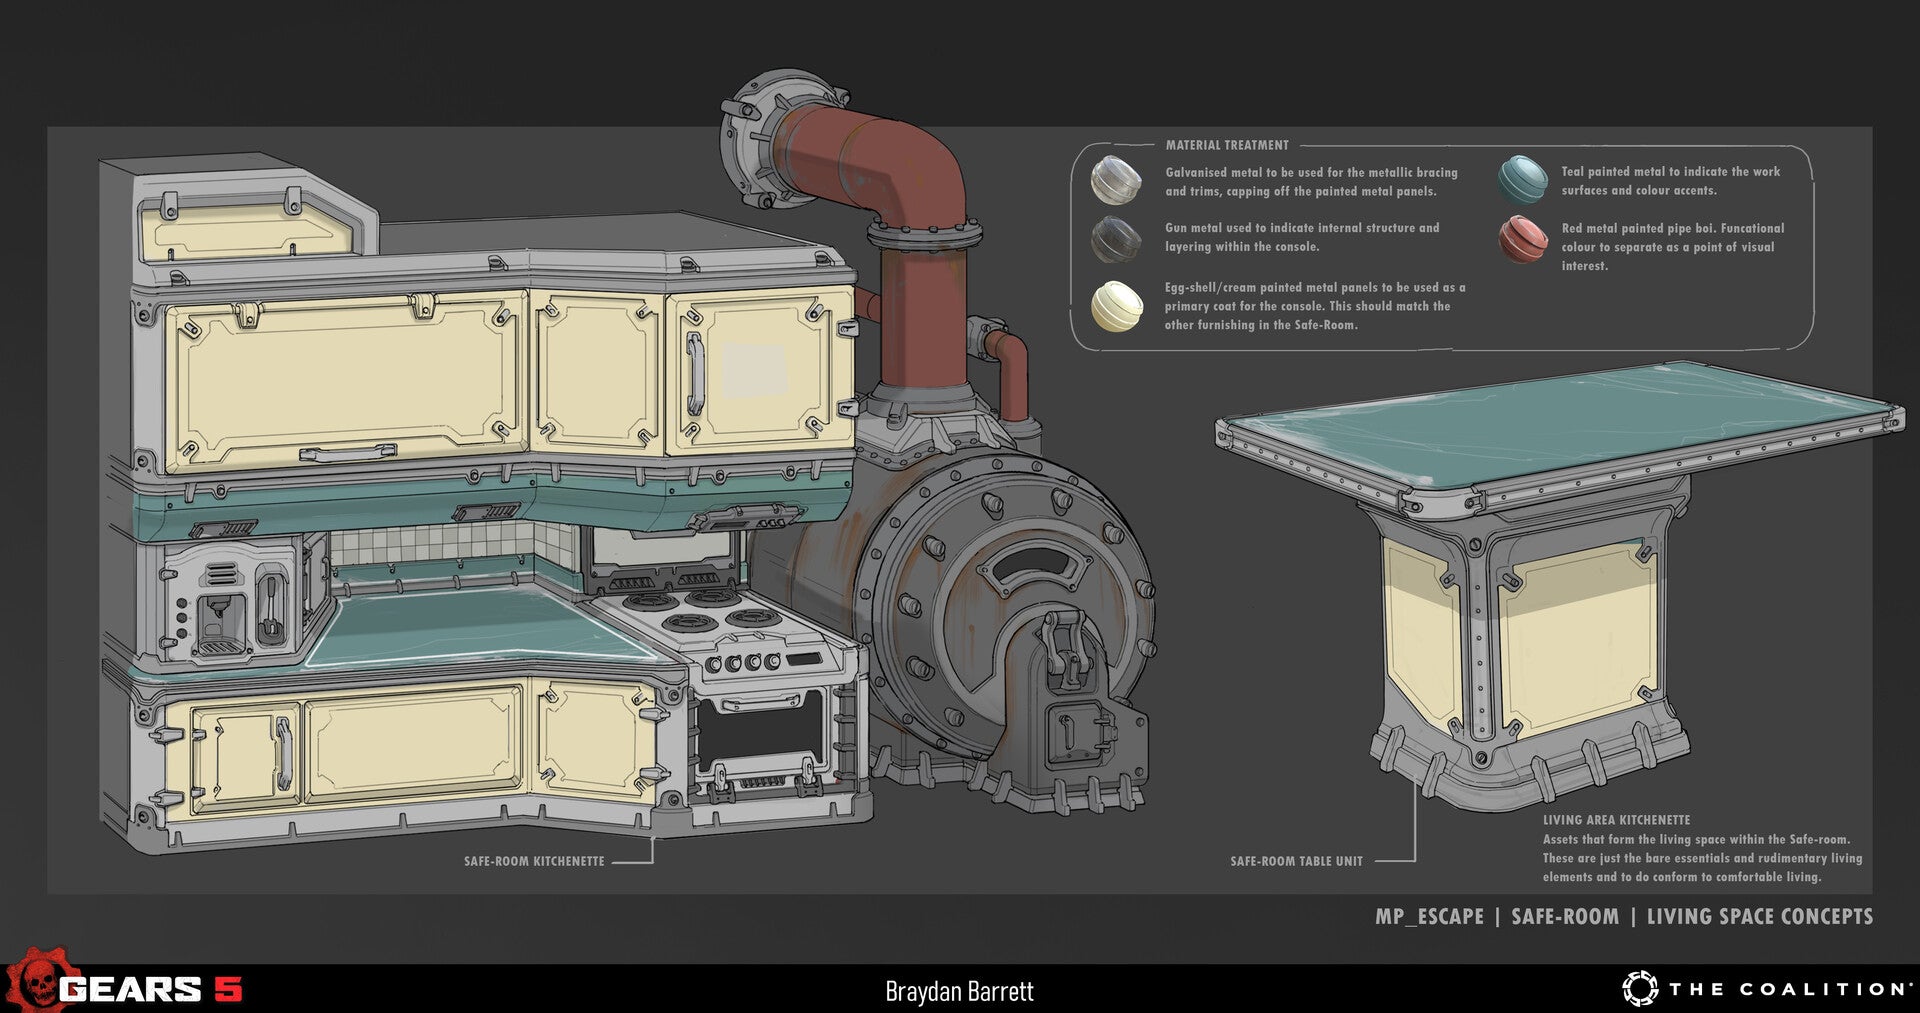Pick the egg-shell cream material swatch
Screen dimensions: 1920x1013
pyautogui.click(x=1116, y=306)
